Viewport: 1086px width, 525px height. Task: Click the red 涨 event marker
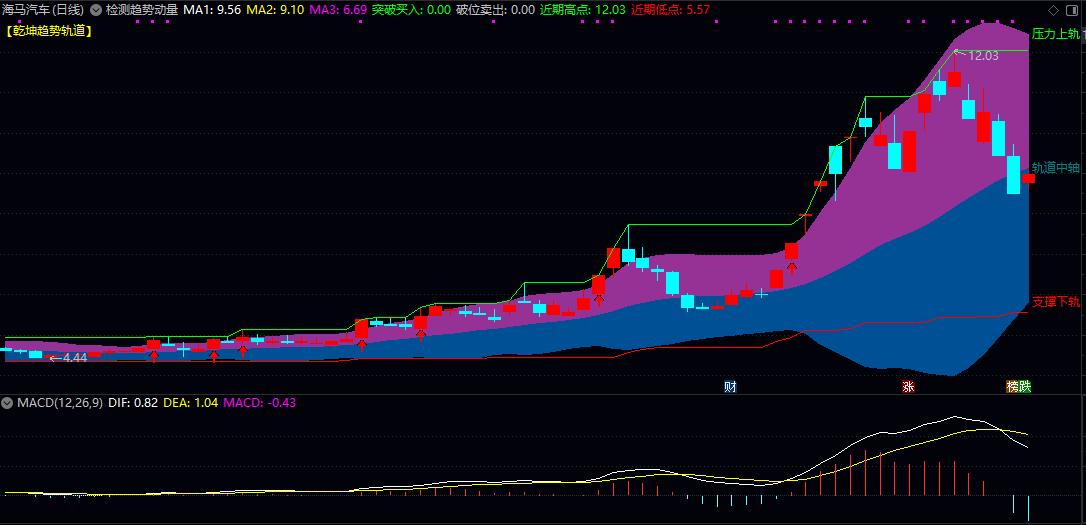tap(908, 386)
